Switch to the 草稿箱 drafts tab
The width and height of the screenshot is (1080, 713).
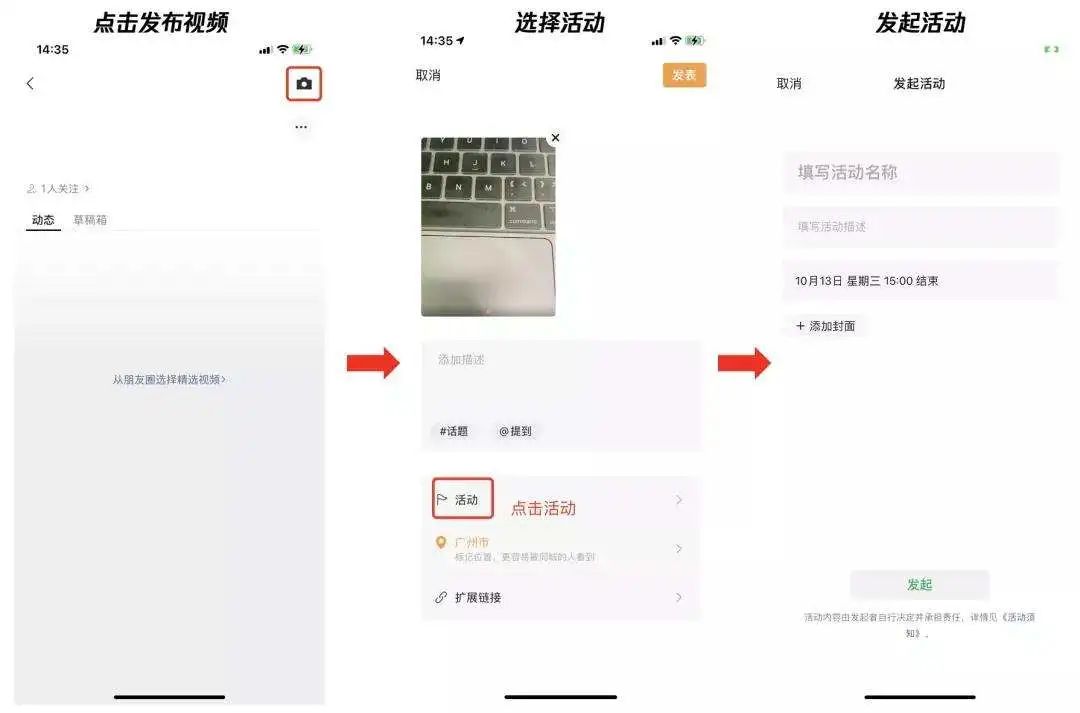(90, 220)
